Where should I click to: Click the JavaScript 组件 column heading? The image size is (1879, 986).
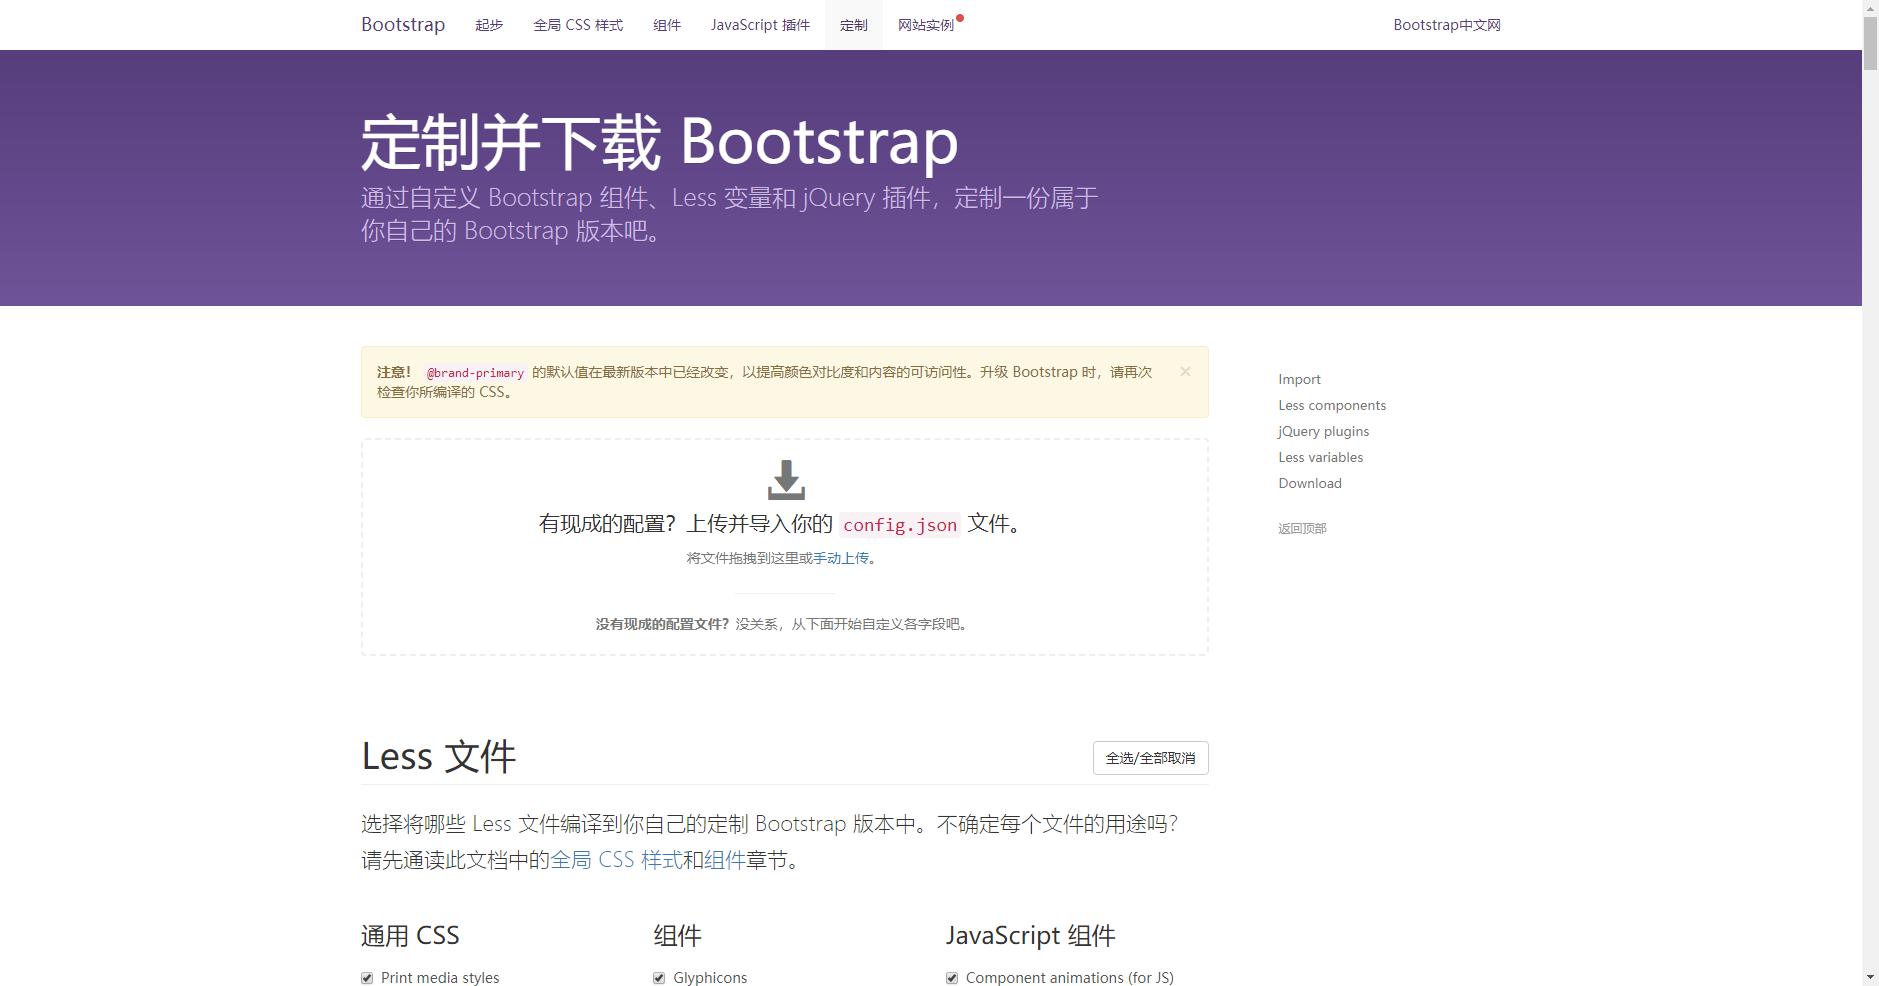coord(1031,936)
